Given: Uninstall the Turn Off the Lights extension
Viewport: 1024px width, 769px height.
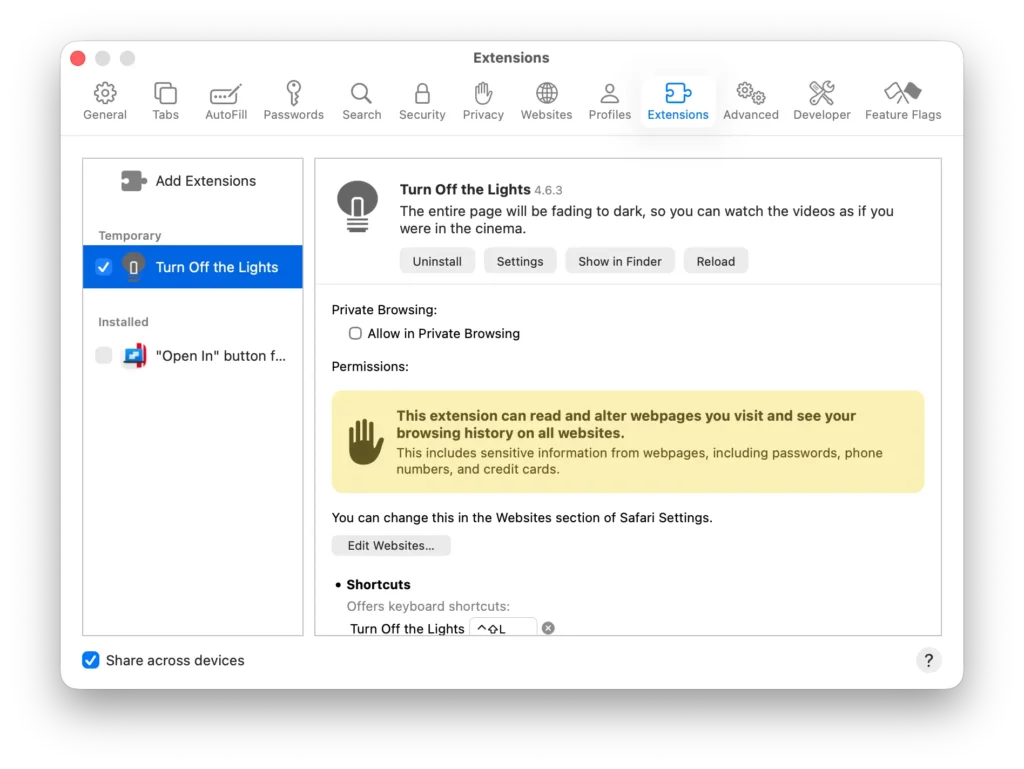Looking at the screenshot, I should click(x=437, y=260).
